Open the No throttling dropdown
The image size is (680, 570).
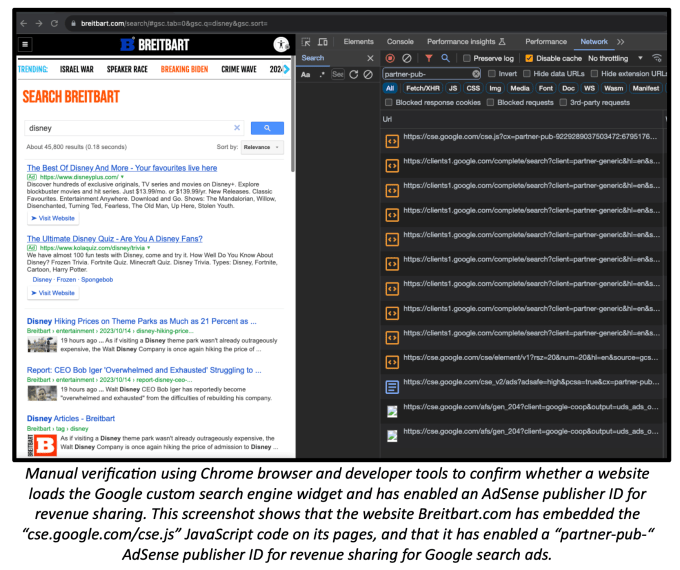(615, 58)
